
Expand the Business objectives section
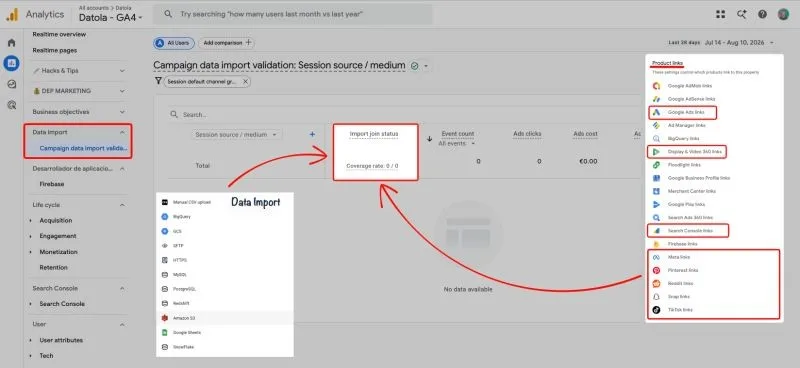point(122,112)
